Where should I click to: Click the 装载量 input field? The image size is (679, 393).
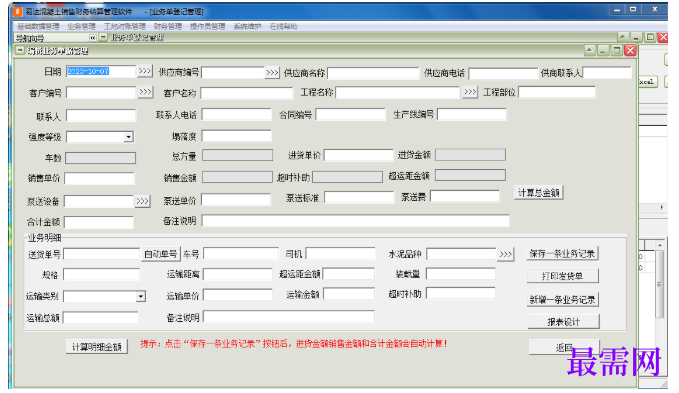point(461,274)
